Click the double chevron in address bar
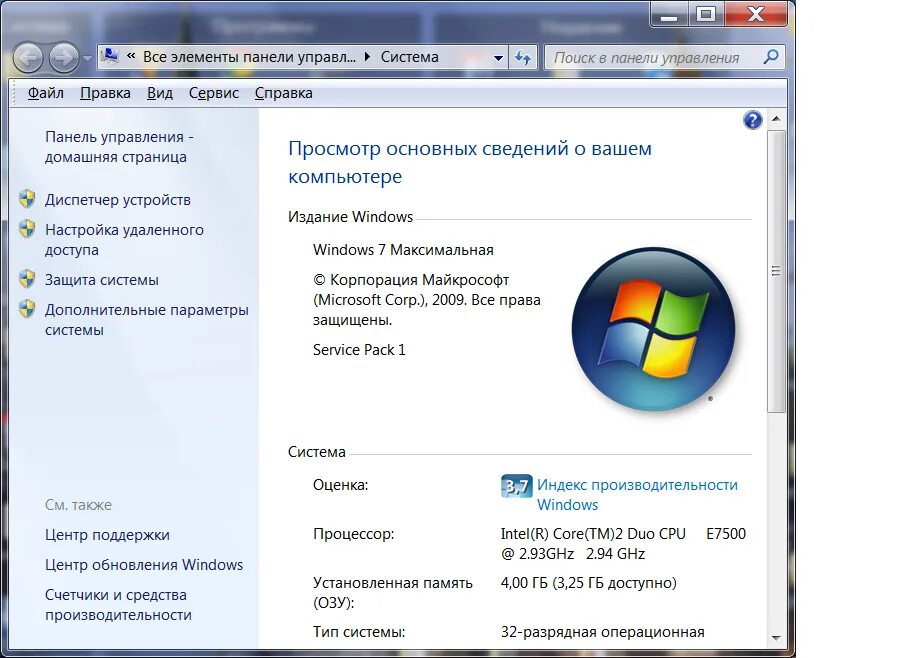Screen dimensions: 900x658 (x=131, y=56)
